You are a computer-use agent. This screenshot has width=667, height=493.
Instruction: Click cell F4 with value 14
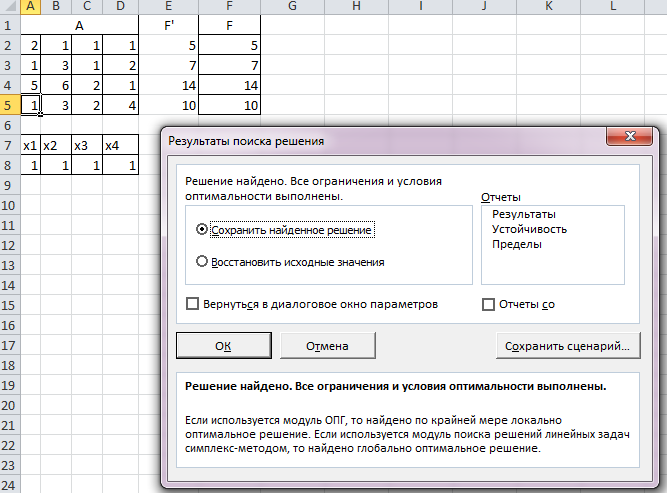click(x=229, y=85)
